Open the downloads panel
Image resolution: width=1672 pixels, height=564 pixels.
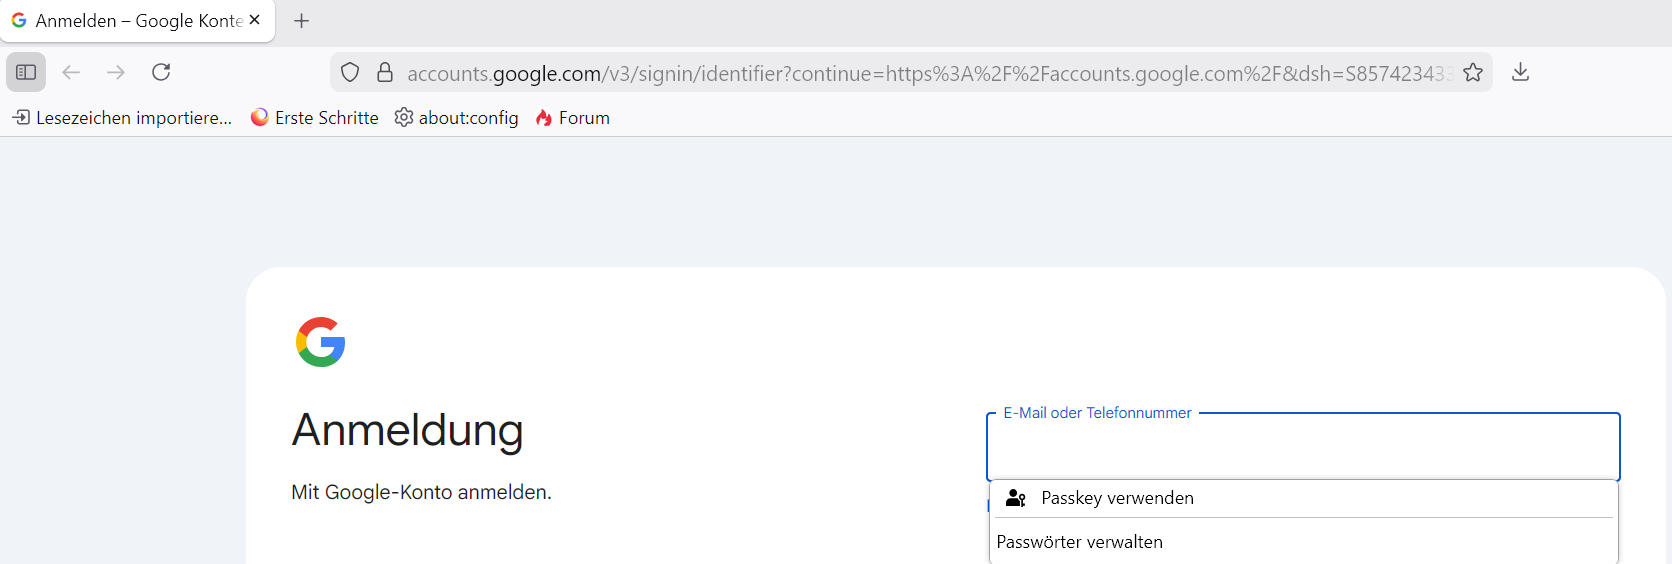click(x=1520, y=72)
